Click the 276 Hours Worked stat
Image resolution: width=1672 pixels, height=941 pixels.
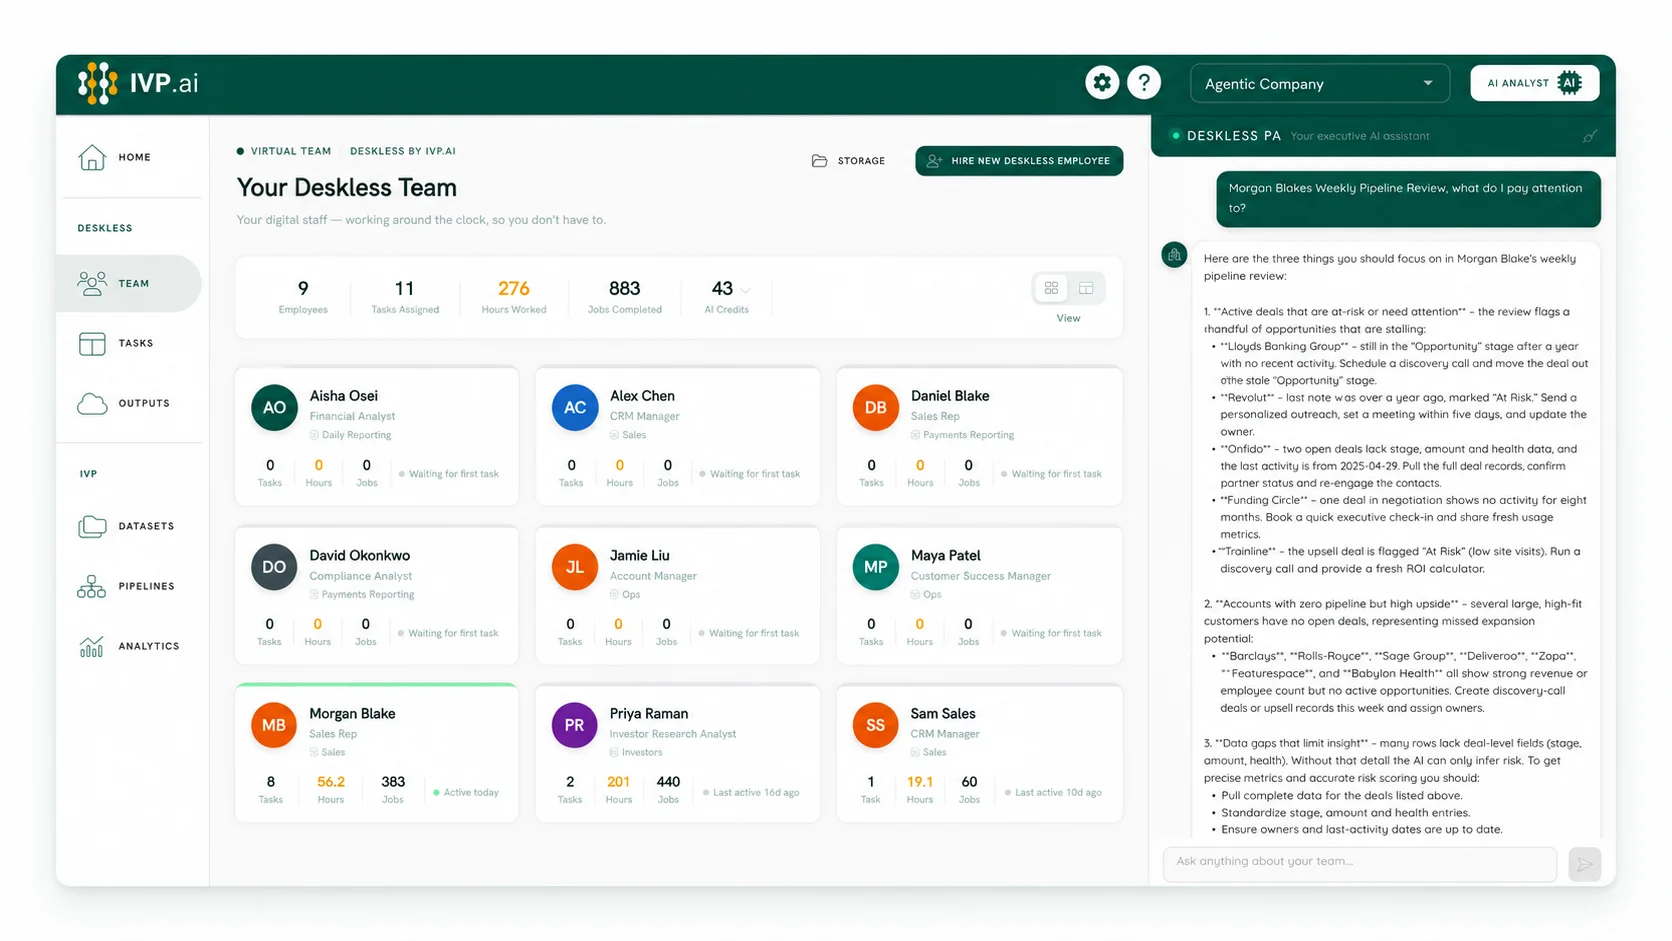pos(514,296)
